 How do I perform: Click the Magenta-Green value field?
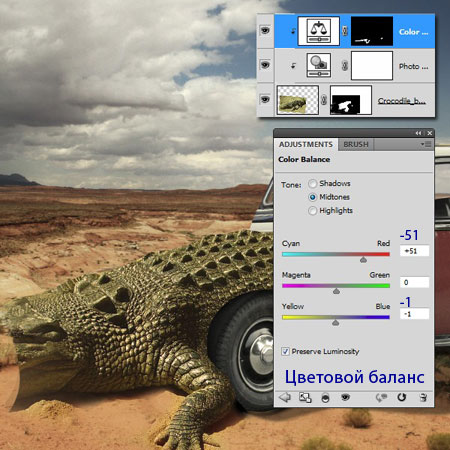pos(414,282)
